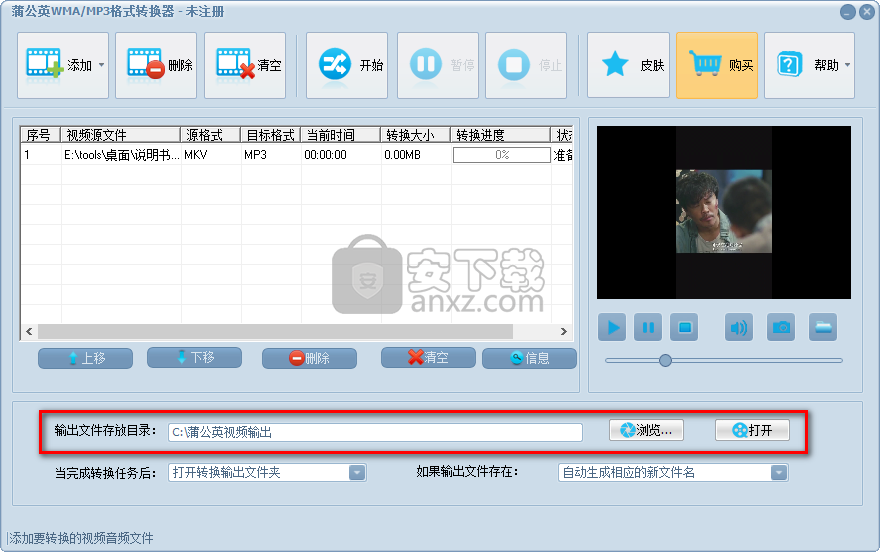The width and height of the screenshot is (880, 552).
Task: Click the video preview thumbnail
Action: click(x=723, y=211)
